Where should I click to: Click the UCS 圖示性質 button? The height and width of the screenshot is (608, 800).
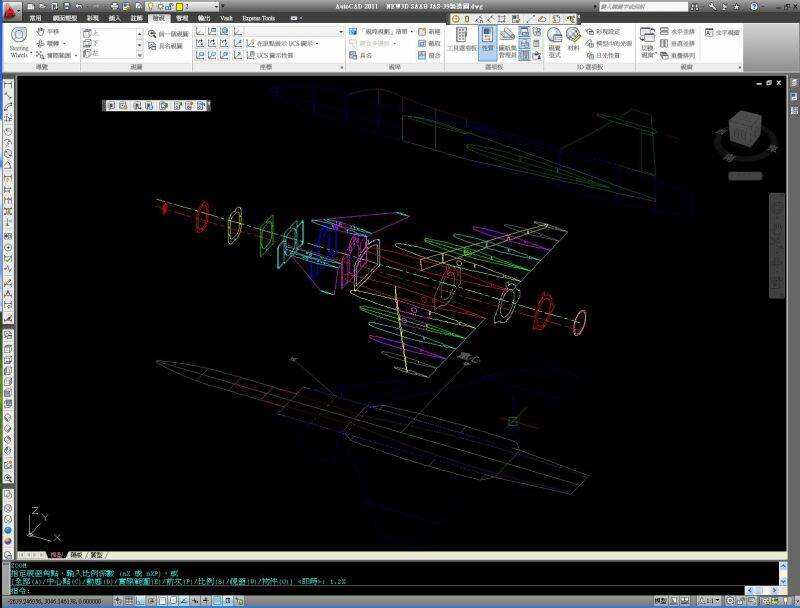coord(269,55)
